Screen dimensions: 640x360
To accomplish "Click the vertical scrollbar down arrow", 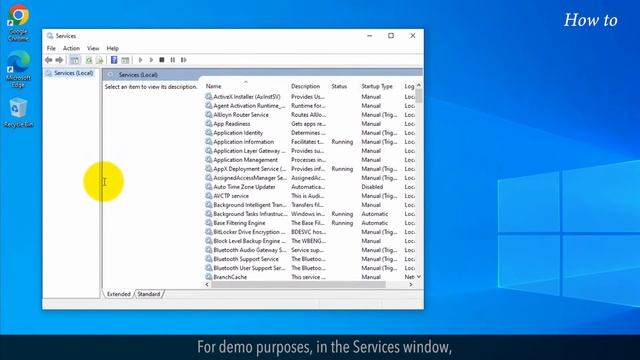I will coord(419,277).
